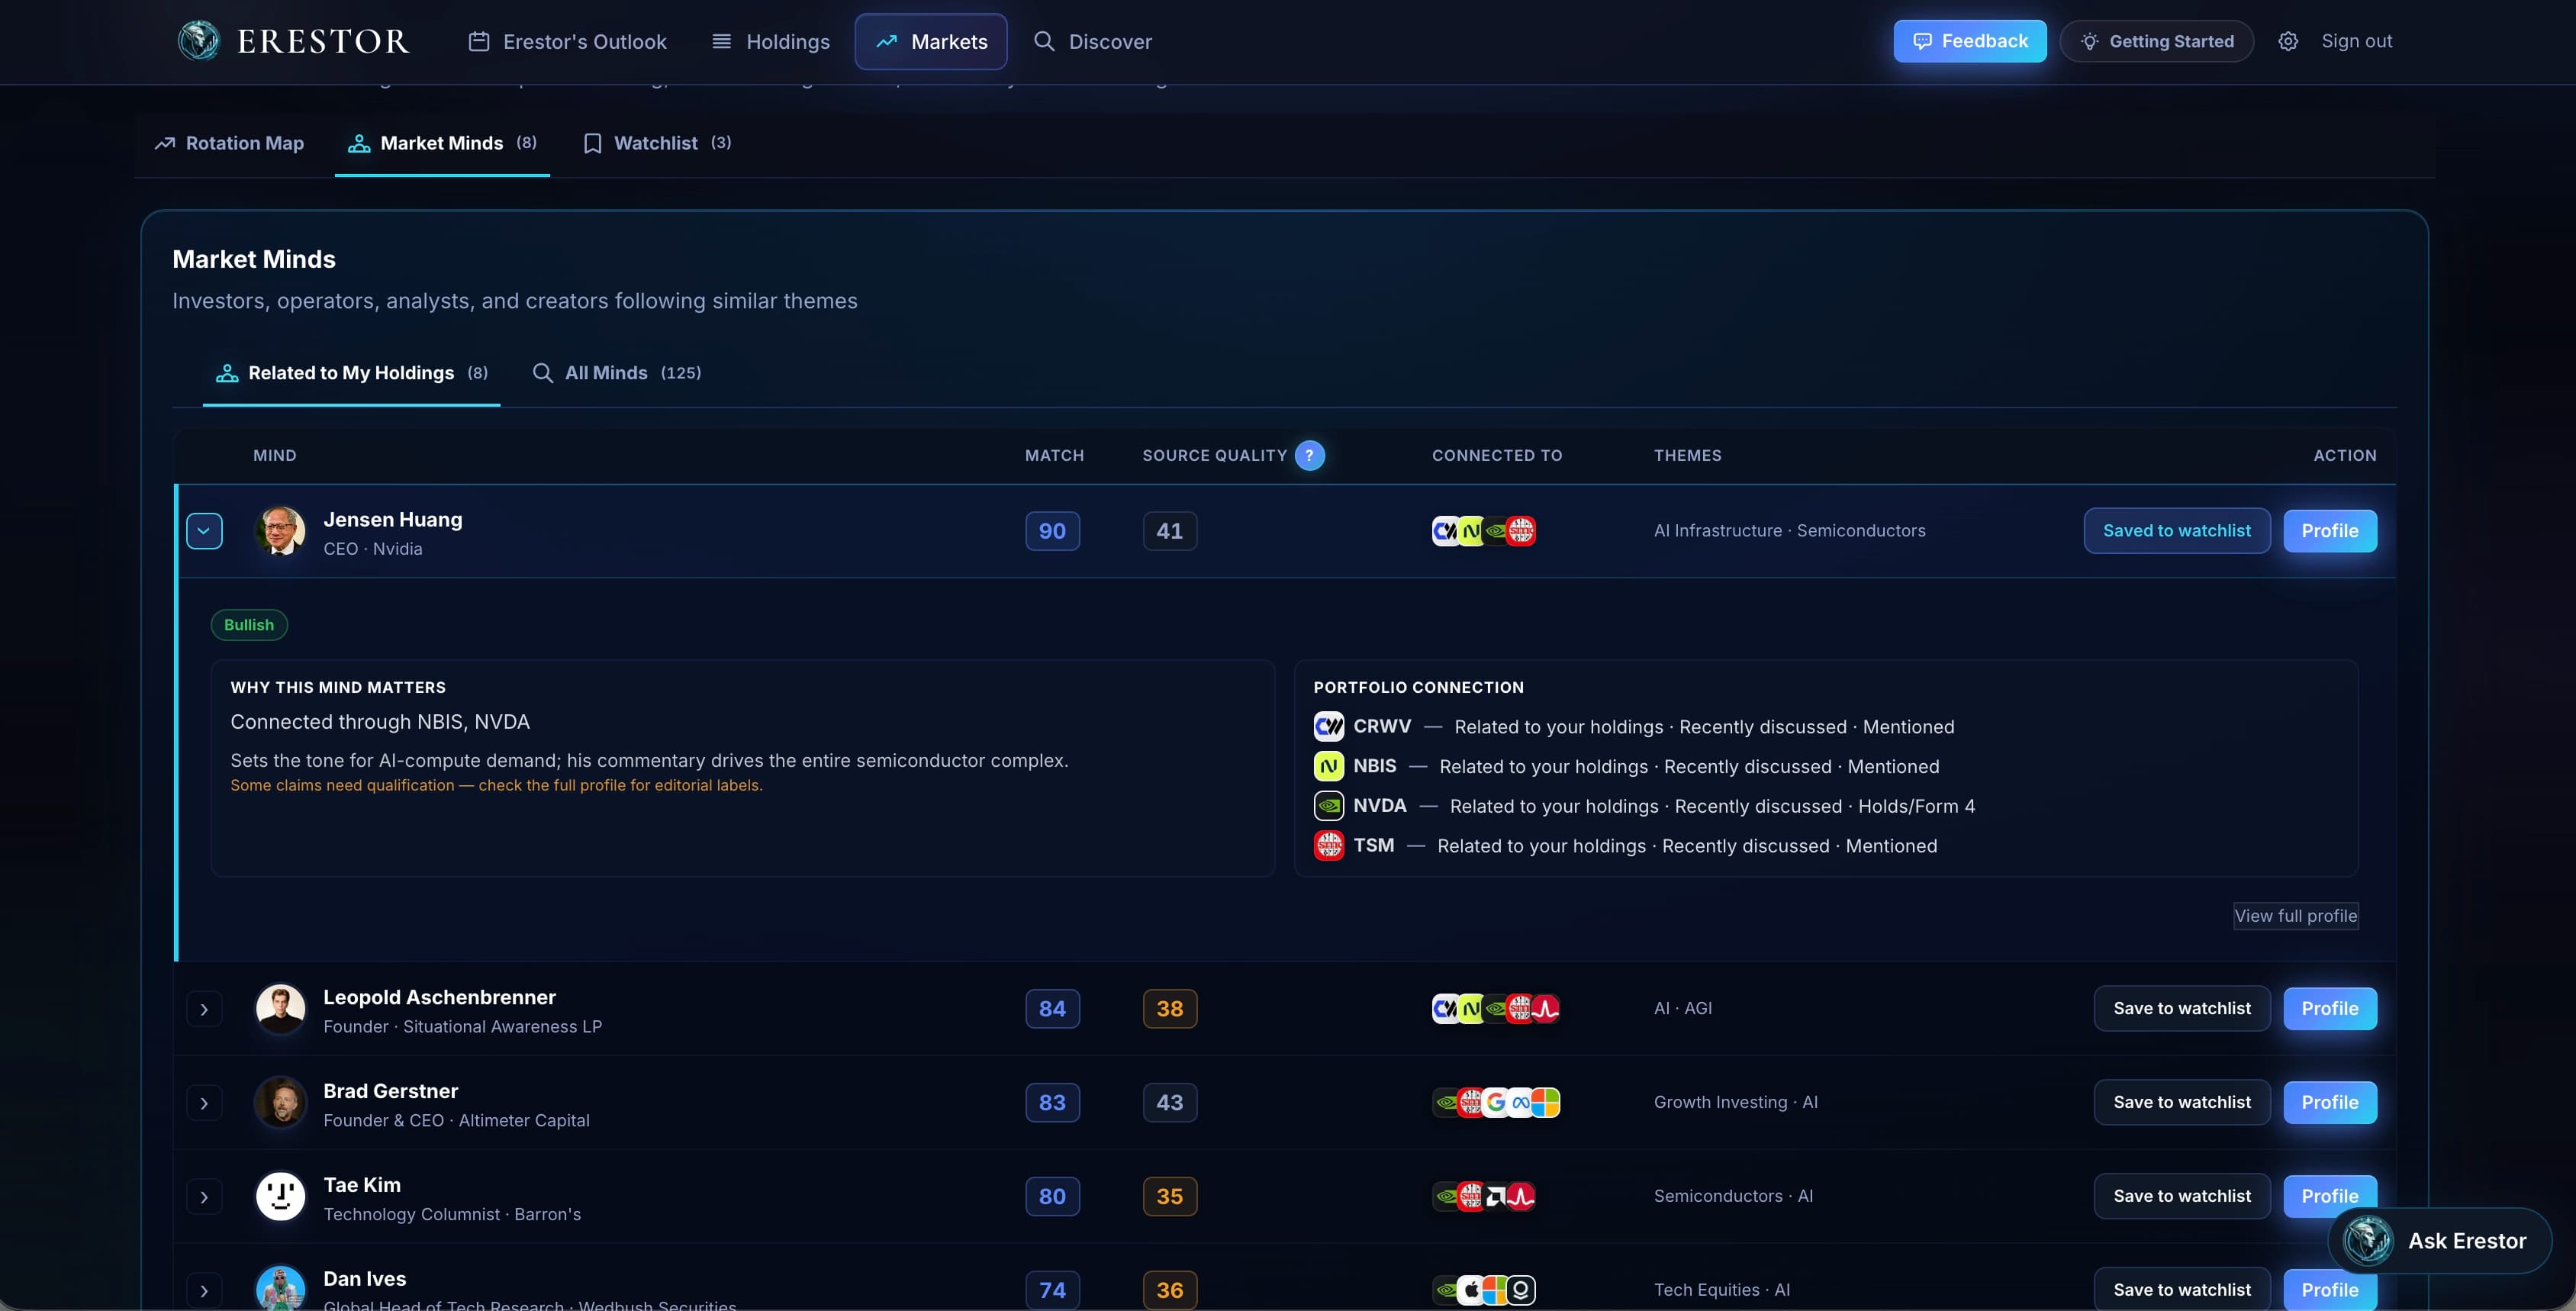Viewport: 2576px width, 1311px height.
Task: Click Leopold Aschenbrenner's source quality 38
Action: pos(1170,1008)
